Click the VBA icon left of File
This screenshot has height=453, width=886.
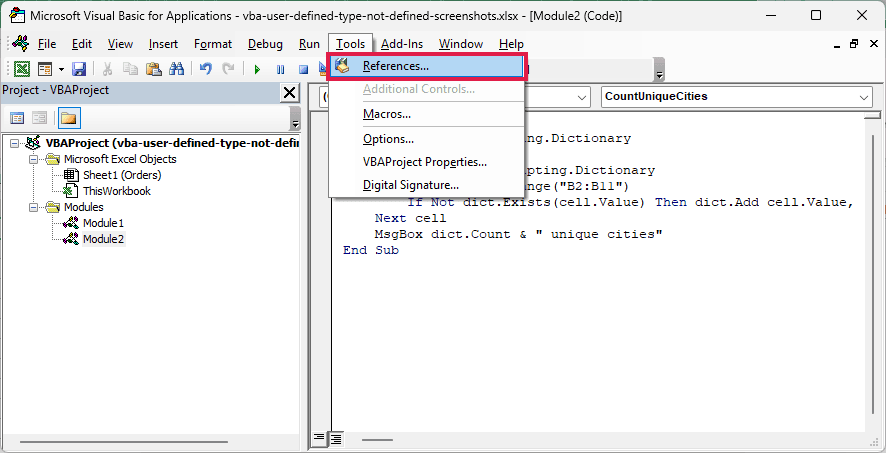(20, 43)
